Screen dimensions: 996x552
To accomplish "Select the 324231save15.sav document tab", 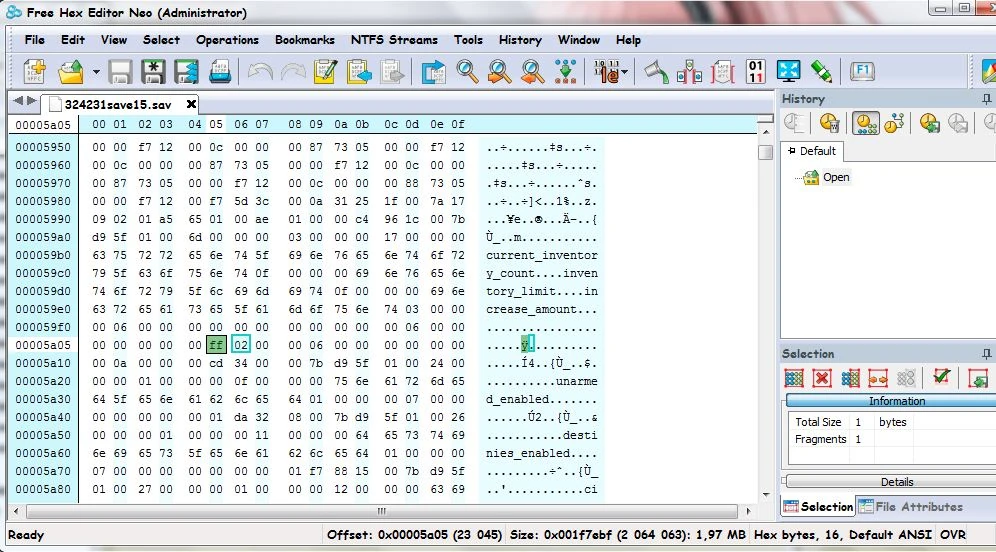I will (x=117, y=104).
